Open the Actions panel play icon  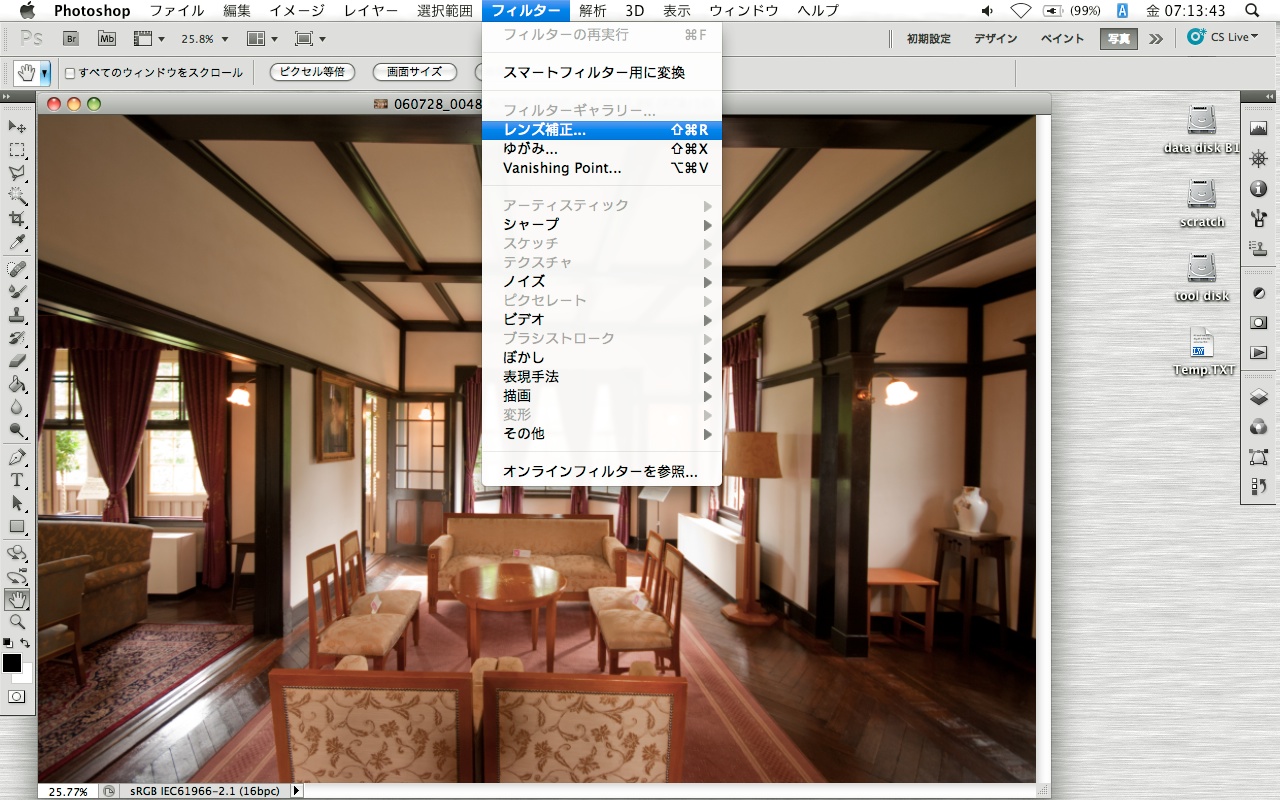click(1258, 352)
